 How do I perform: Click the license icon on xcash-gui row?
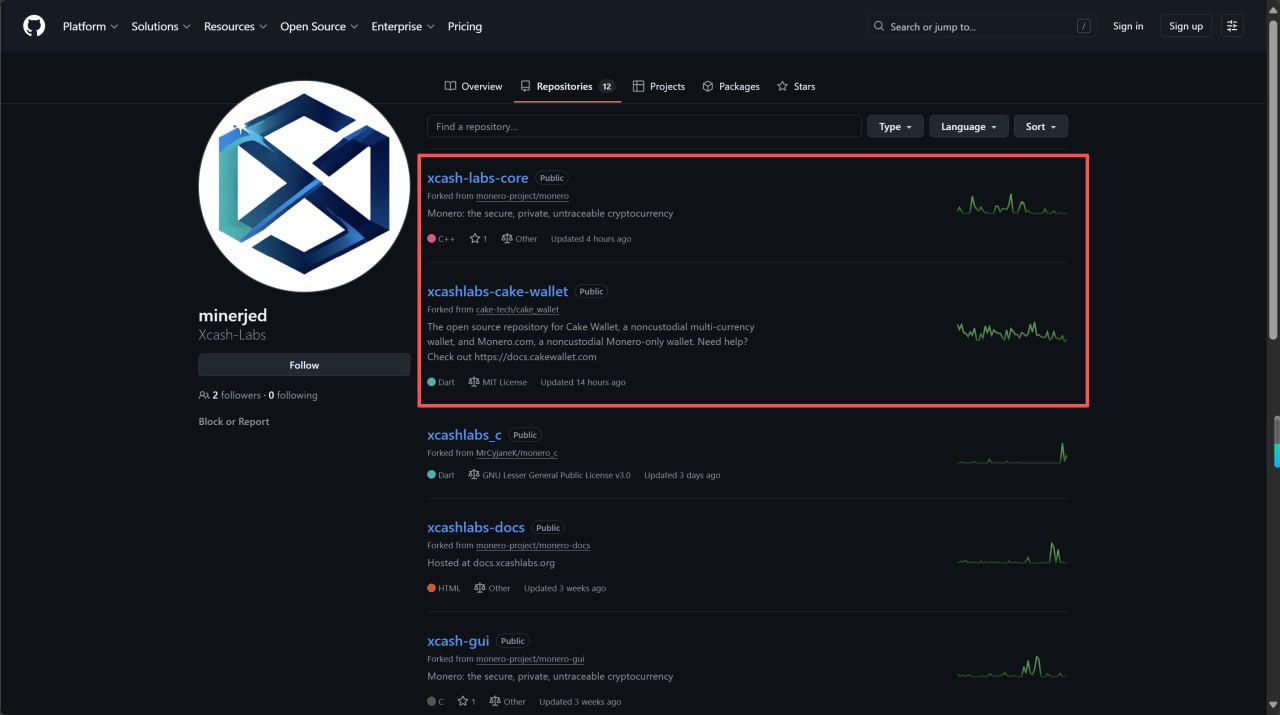(495, 702)
